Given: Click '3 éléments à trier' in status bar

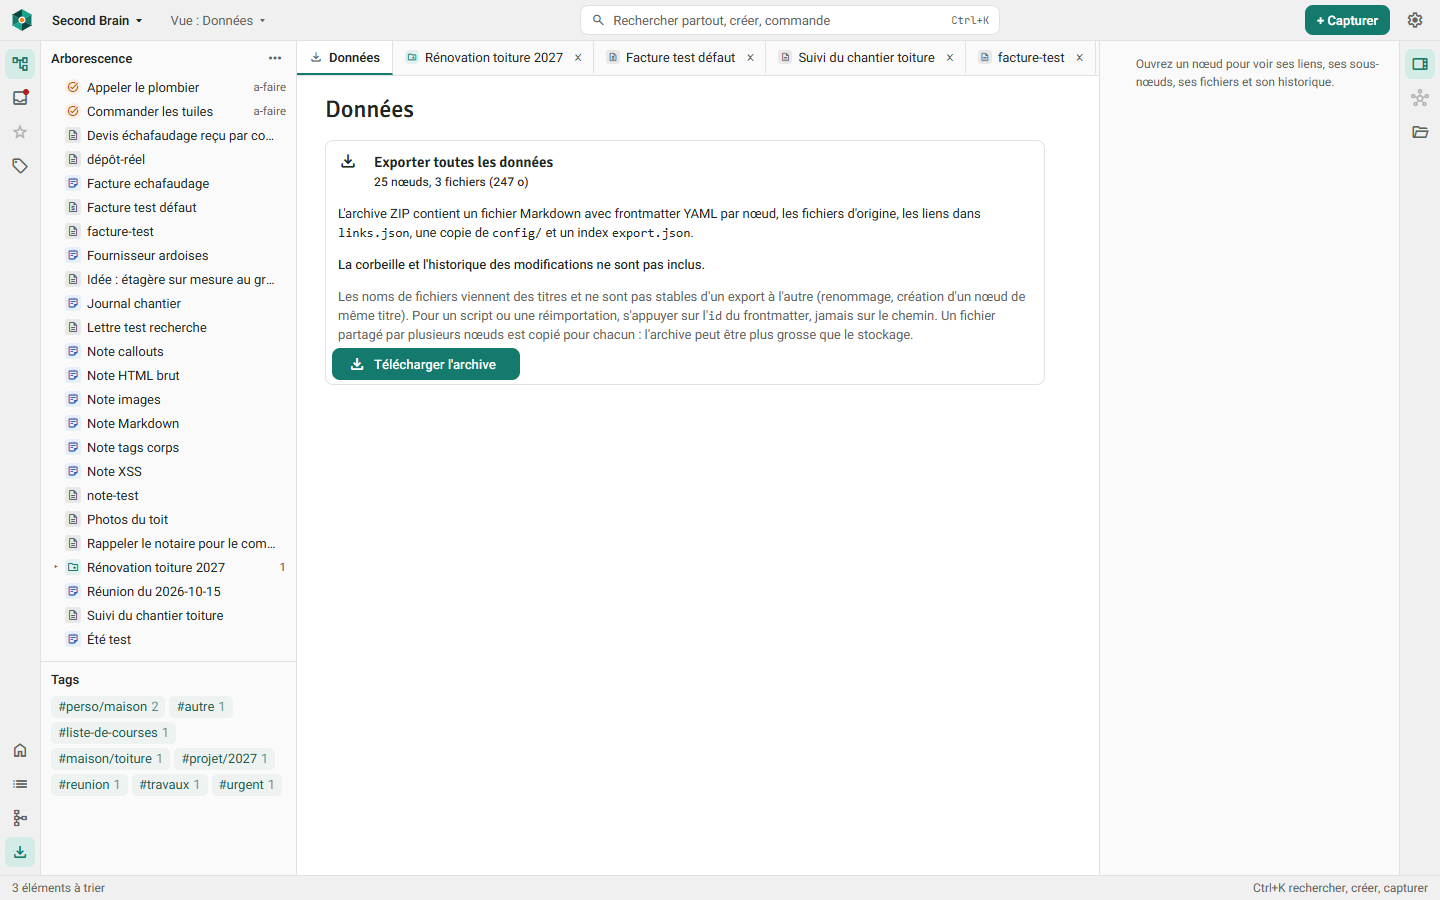Looking at the screenshot, I should pos(58,888).
